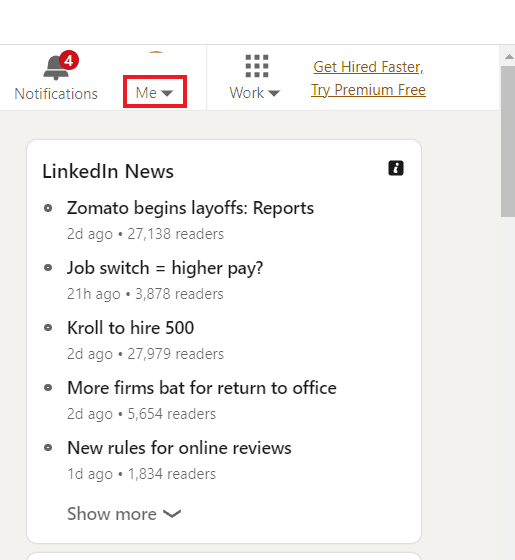515x560 pixels.
Task: Read Job switch = higher pay? article
Action: click(165, 268)
